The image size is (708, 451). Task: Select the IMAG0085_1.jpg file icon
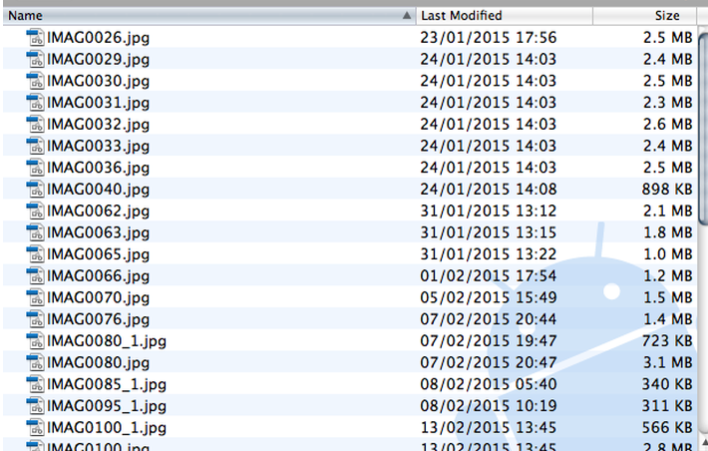pos(35,384)
